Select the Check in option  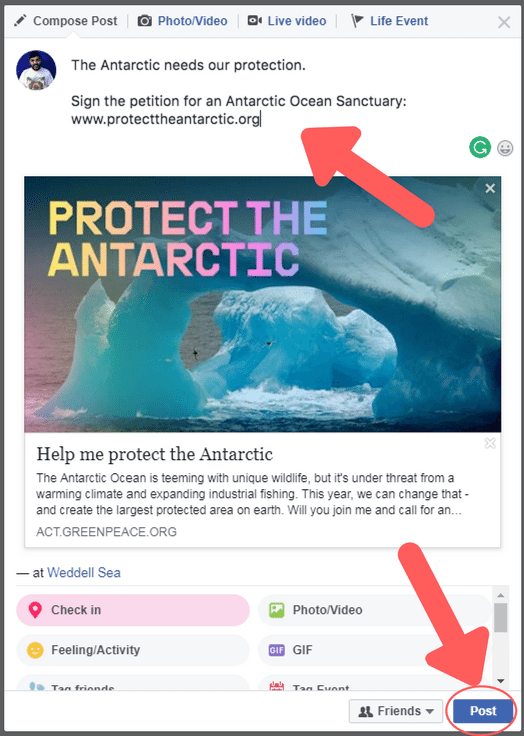[133, 610]
